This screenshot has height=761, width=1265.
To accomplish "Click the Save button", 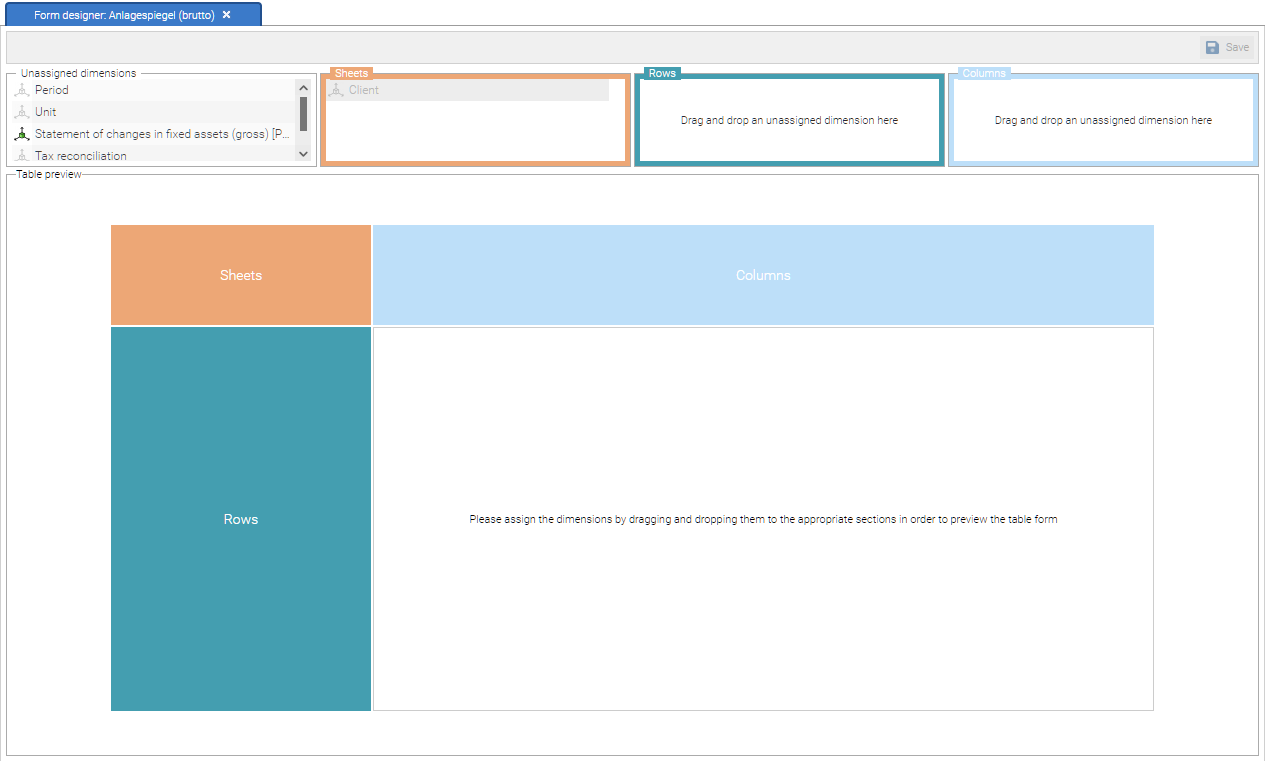I will coord(1227,47).
